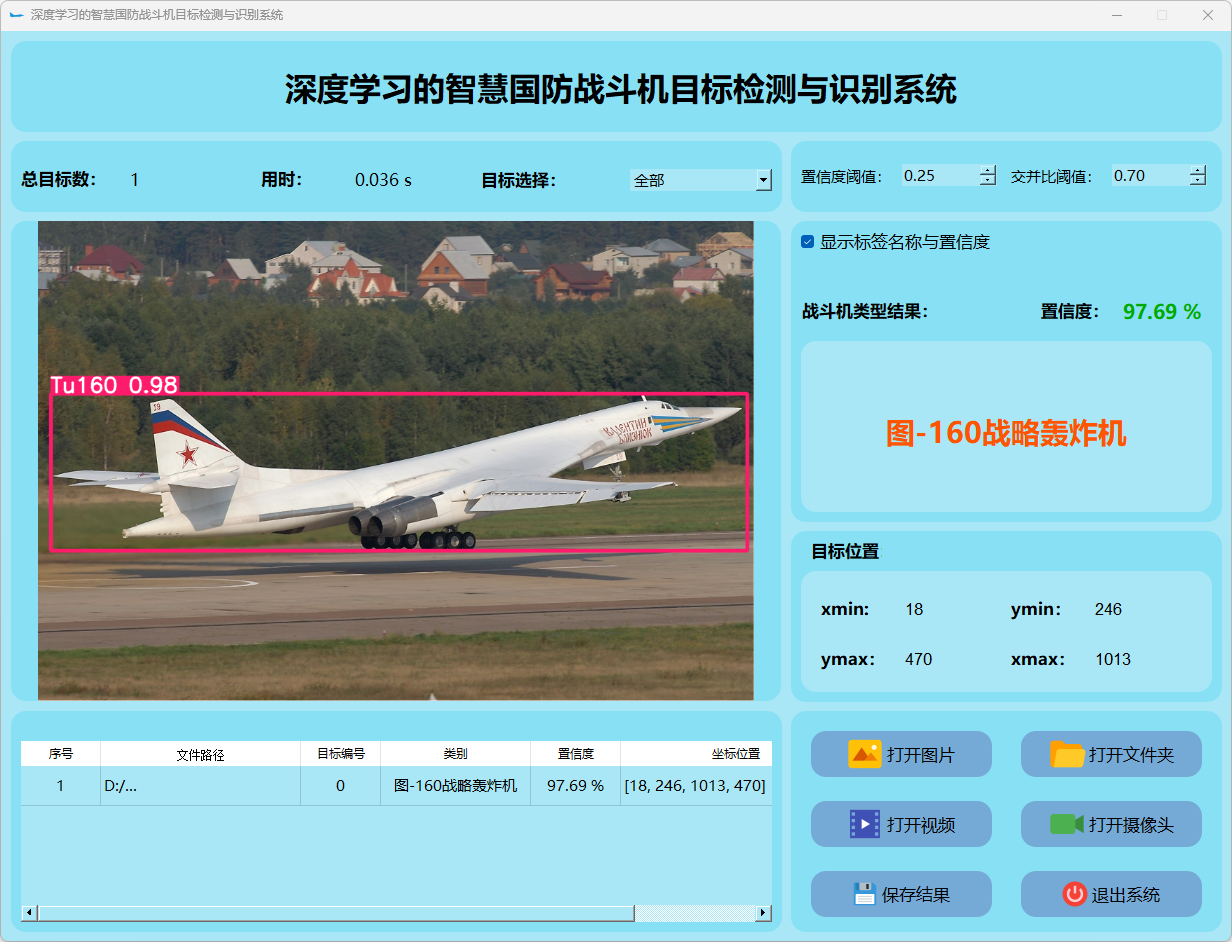Click the 坐标位置 column header
Viewport: 1232px width, 942px height.
point(696,754)
